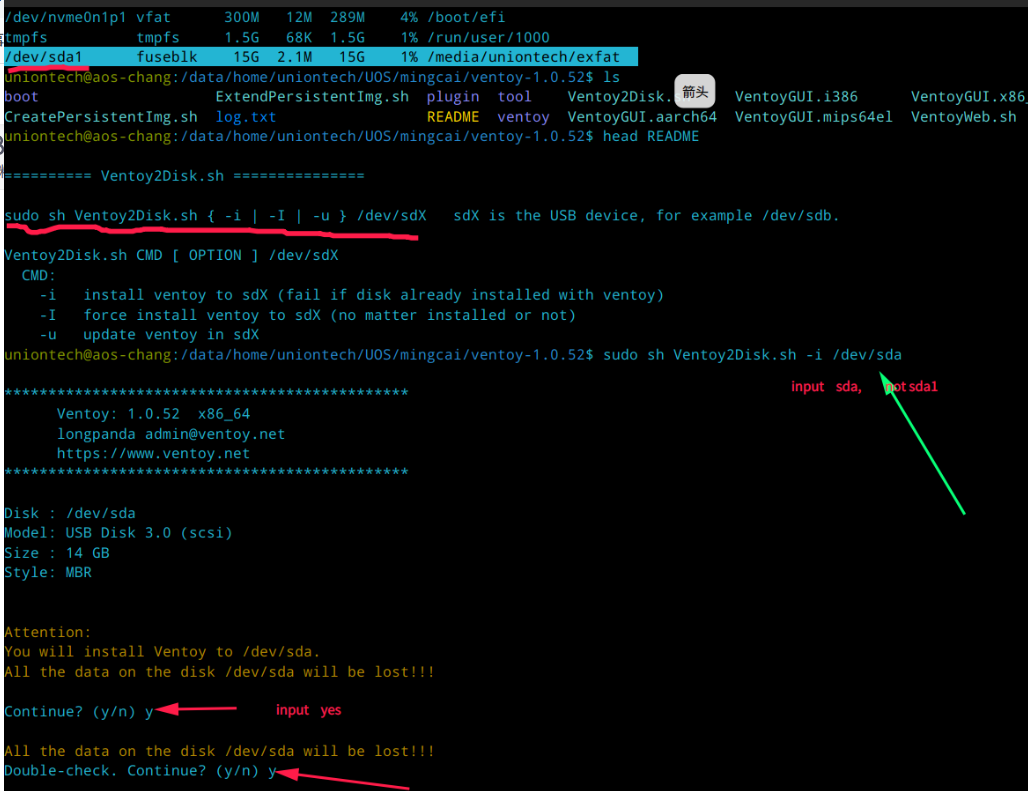1028x791 pixels.
Task: Click the 'sudo sh Ventoy2Disk.sh -i /dev/sda' command
Action: (x=752, y=355)
